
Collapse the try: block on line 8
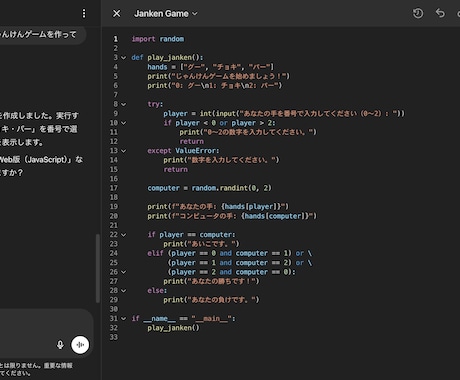click(x=124, y=104)
